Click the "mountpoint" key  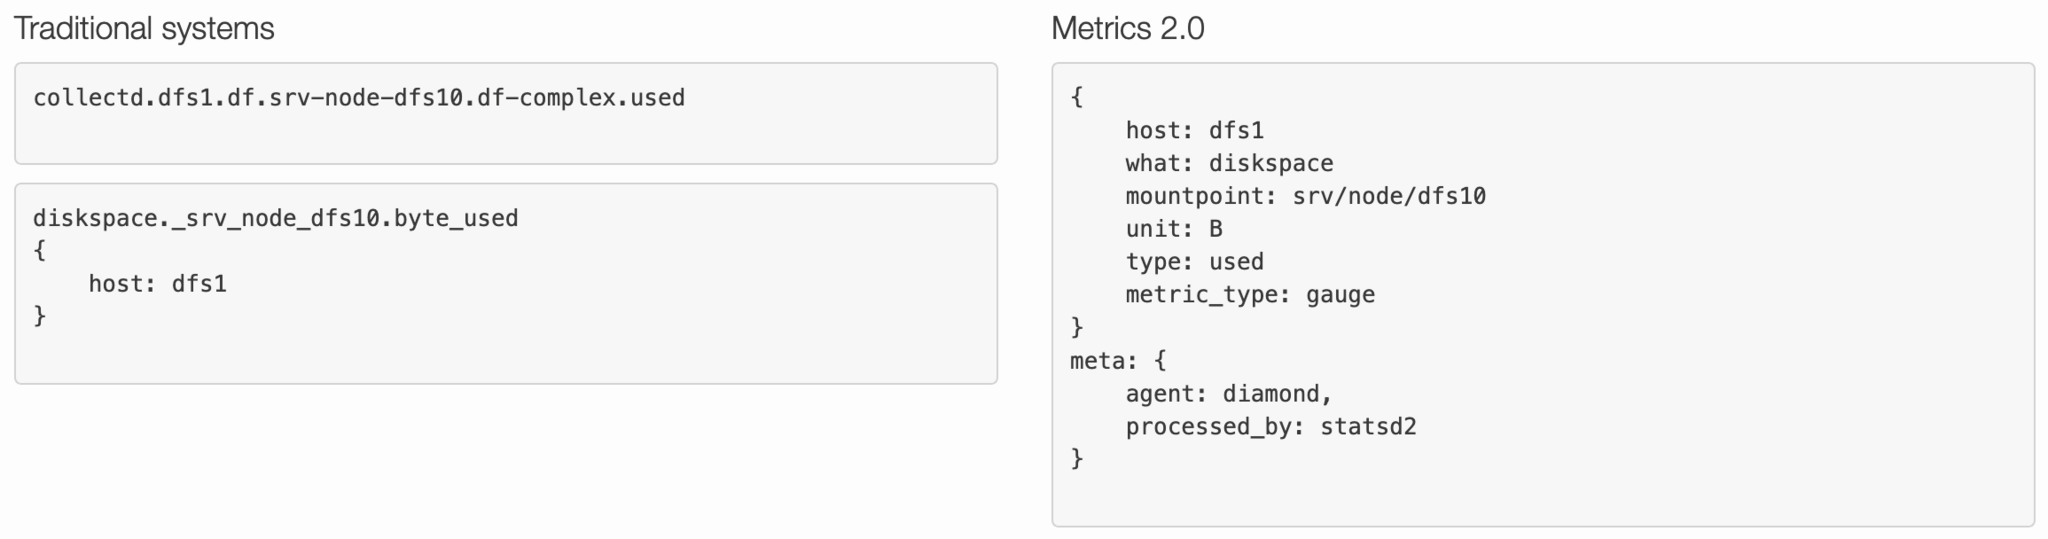1196,196
